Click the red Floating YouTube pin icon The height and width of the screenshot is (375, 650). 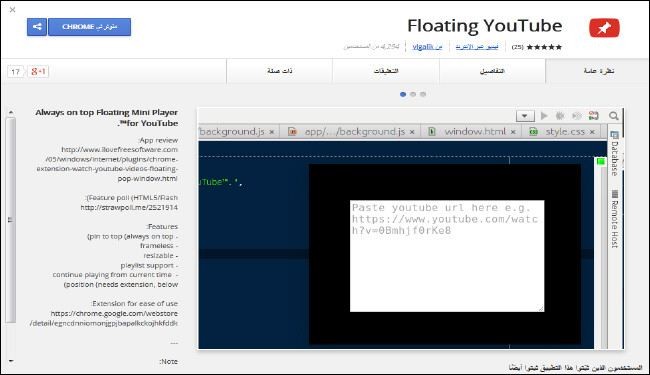pos(604,28)
